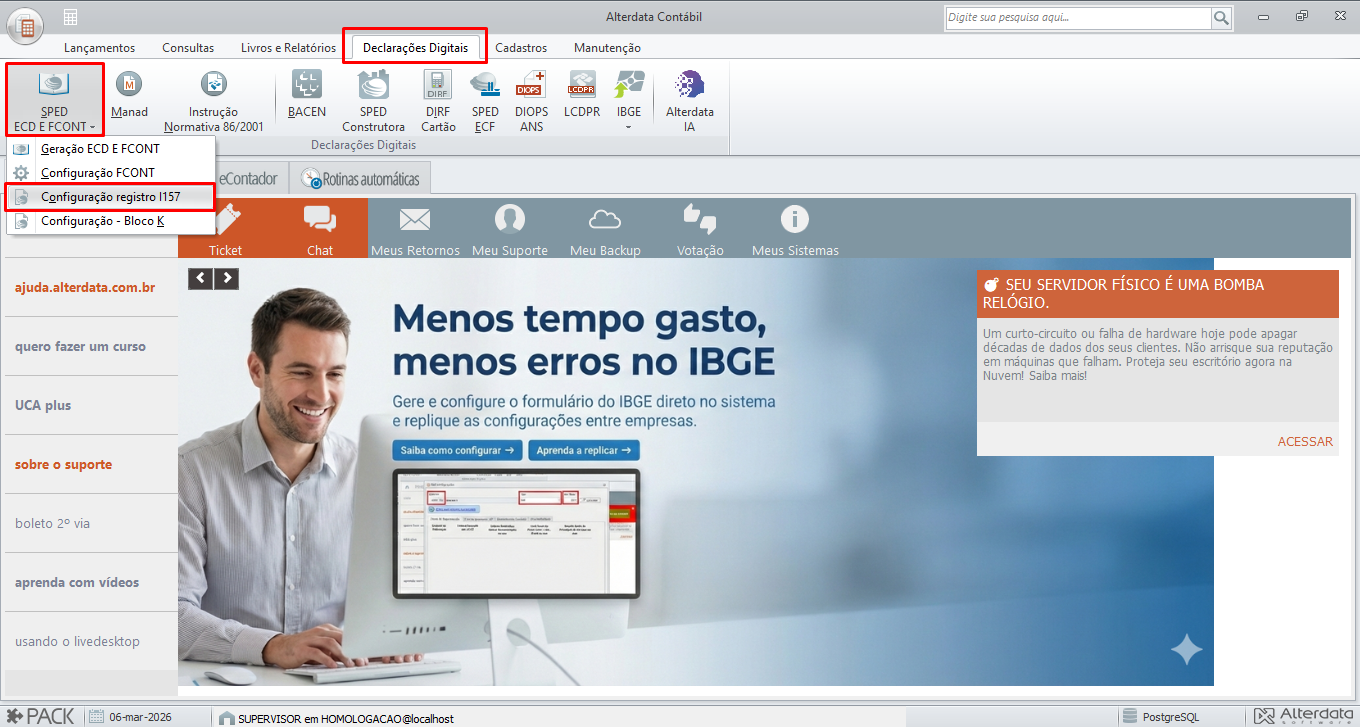Switch to the eContador tab
Screen dimensions: 1360x727
[x=250, y=179]
